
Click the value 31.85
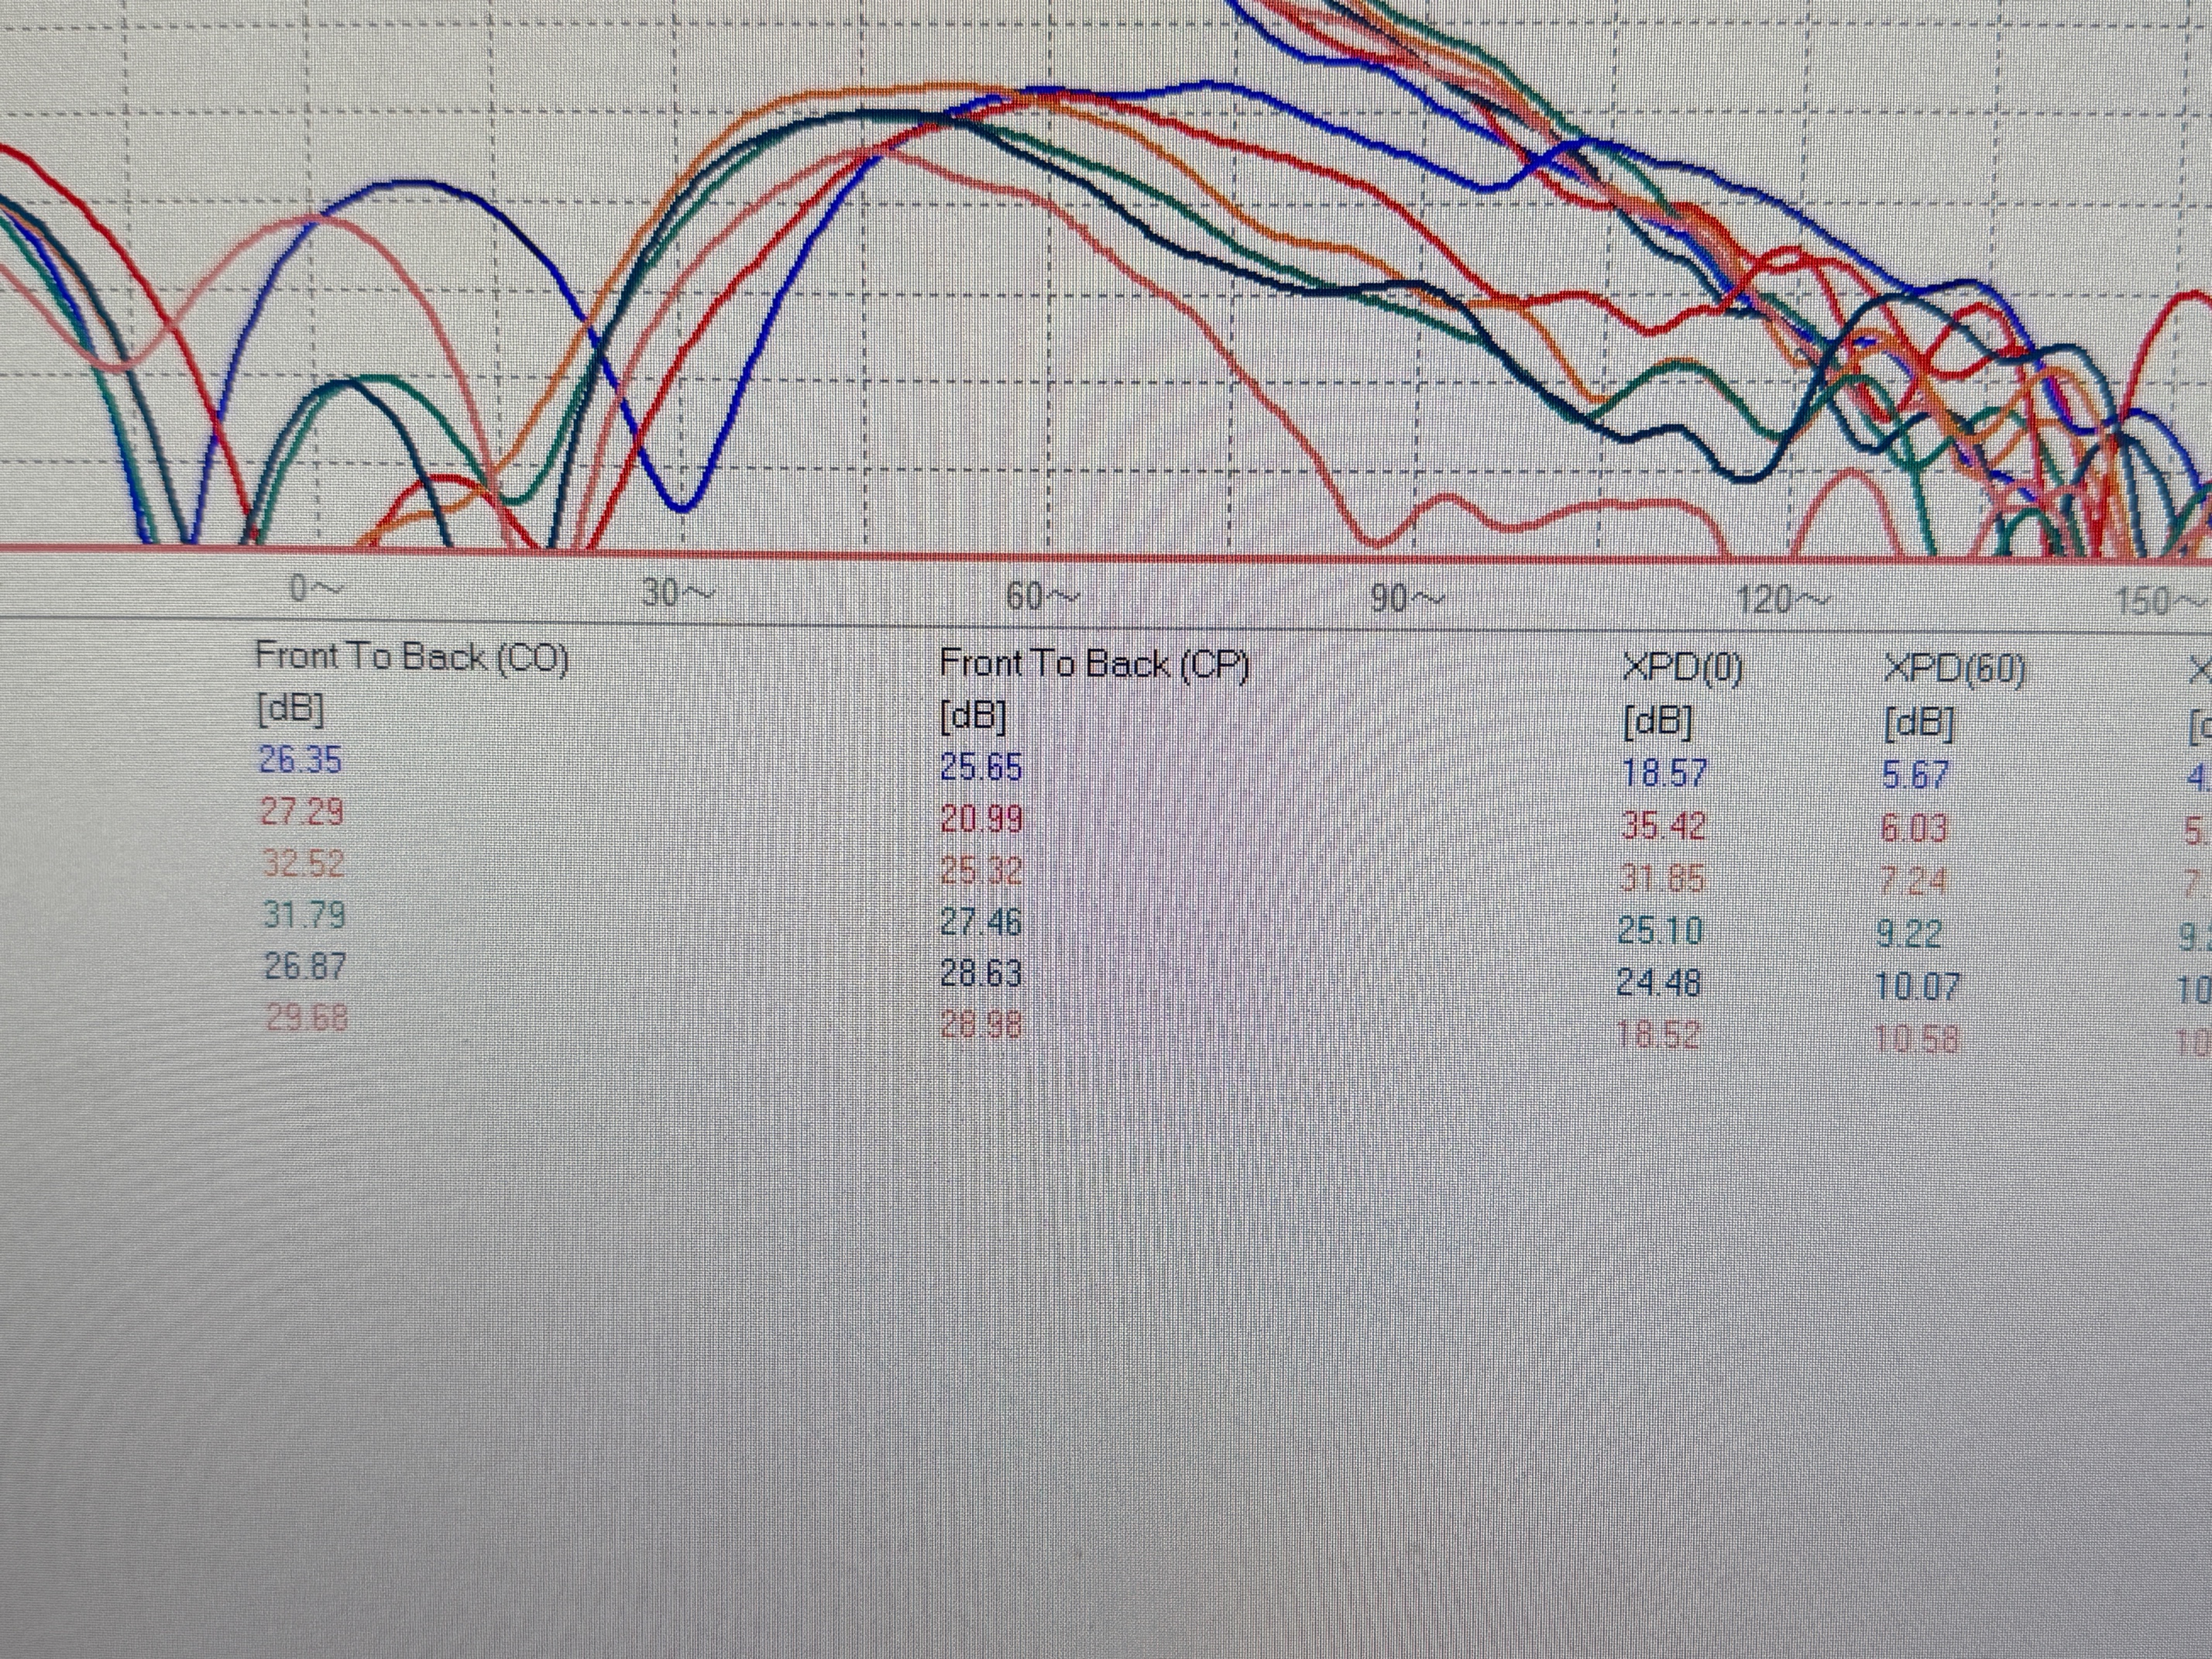pos(1661,880)
